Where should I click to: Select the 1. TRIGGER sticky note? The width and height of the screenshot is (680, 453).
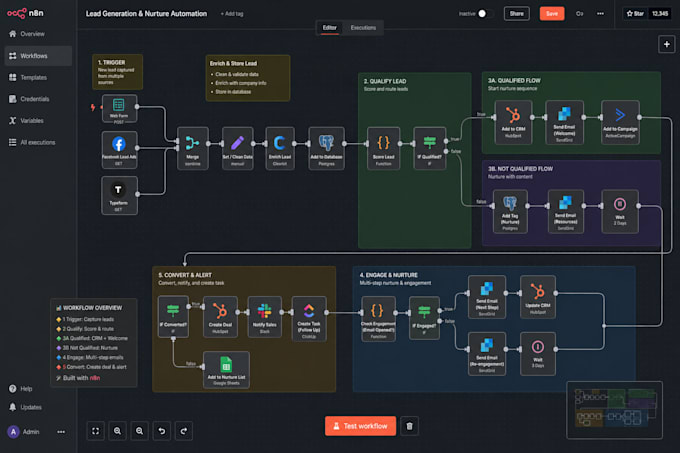pos(118,72)
